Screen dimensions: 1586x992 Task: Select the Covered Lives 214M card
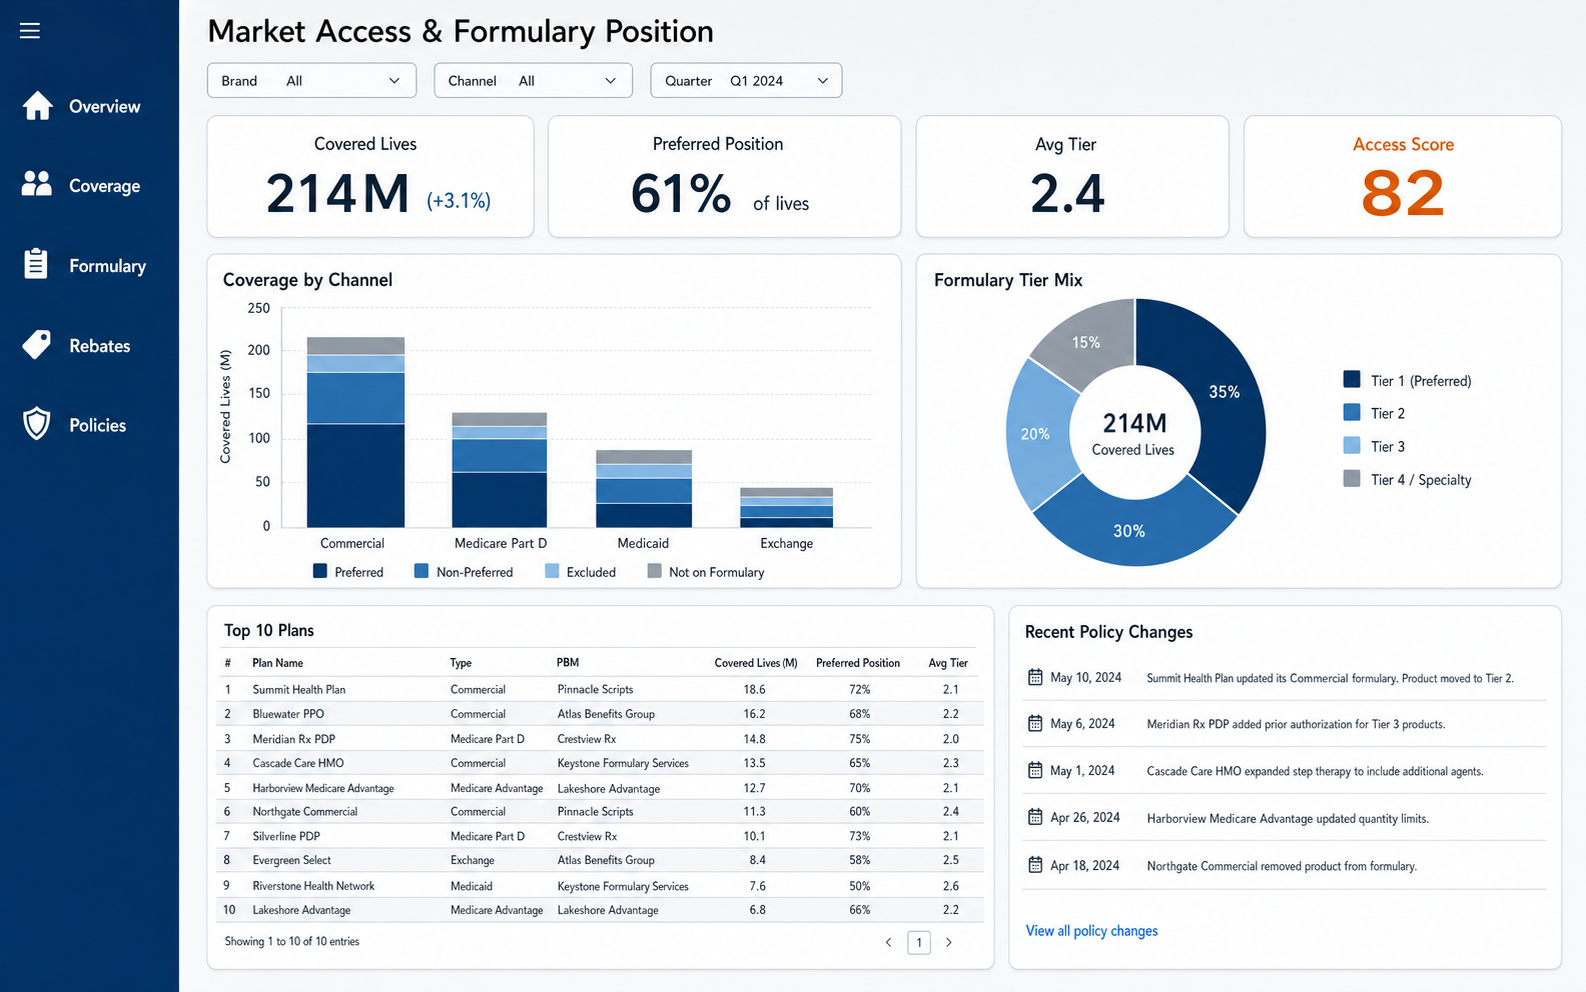[370, 177]
